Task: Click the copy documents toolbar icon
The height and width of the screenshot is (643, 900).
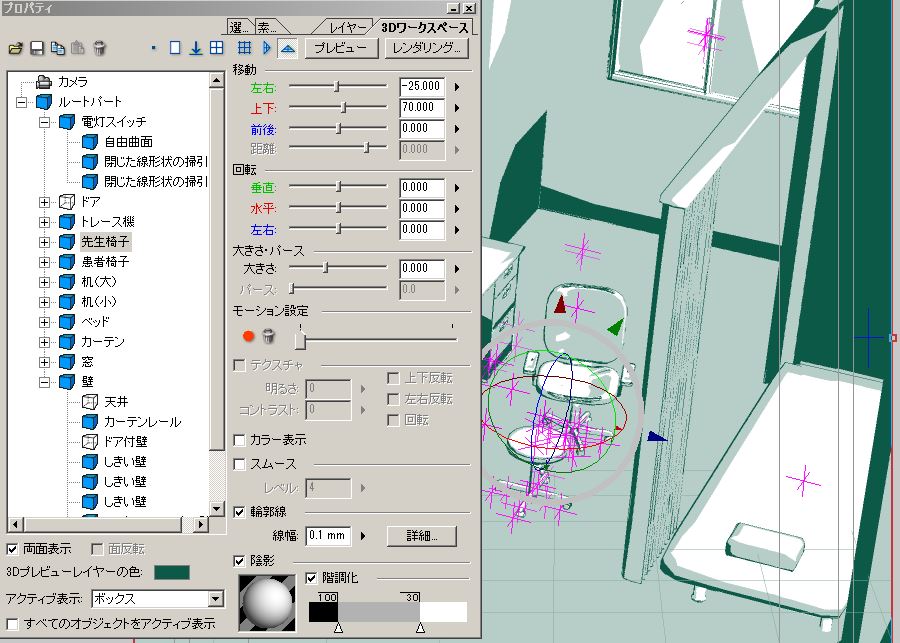Action: click(57, 48)
